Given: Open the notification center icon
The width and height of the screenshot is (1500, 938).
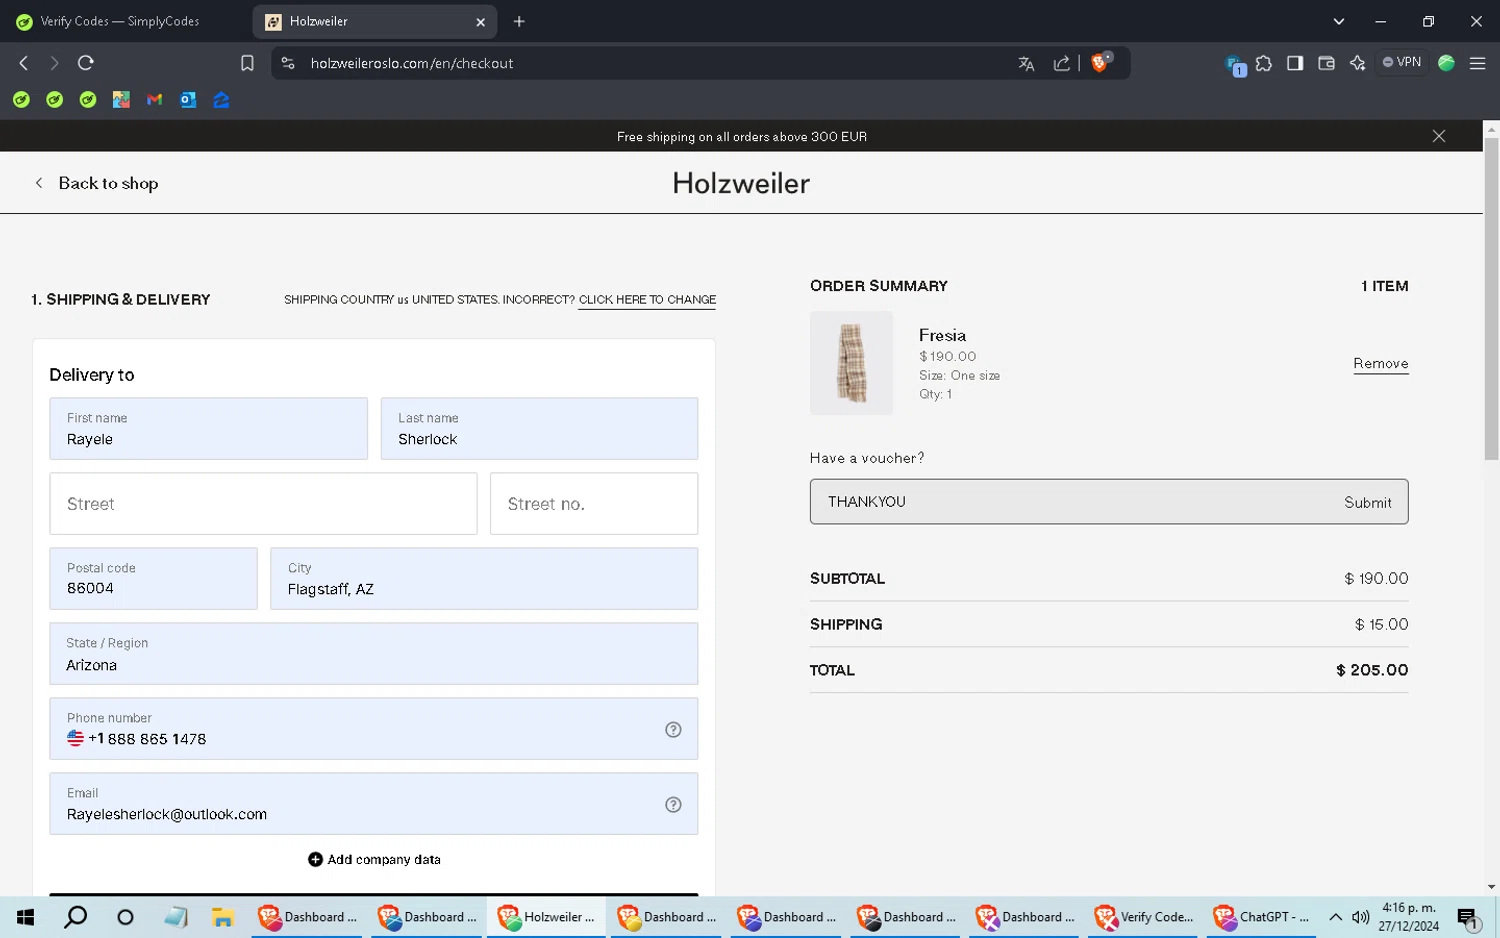Looking at the screenshot, I should [x=1468, y=917].
